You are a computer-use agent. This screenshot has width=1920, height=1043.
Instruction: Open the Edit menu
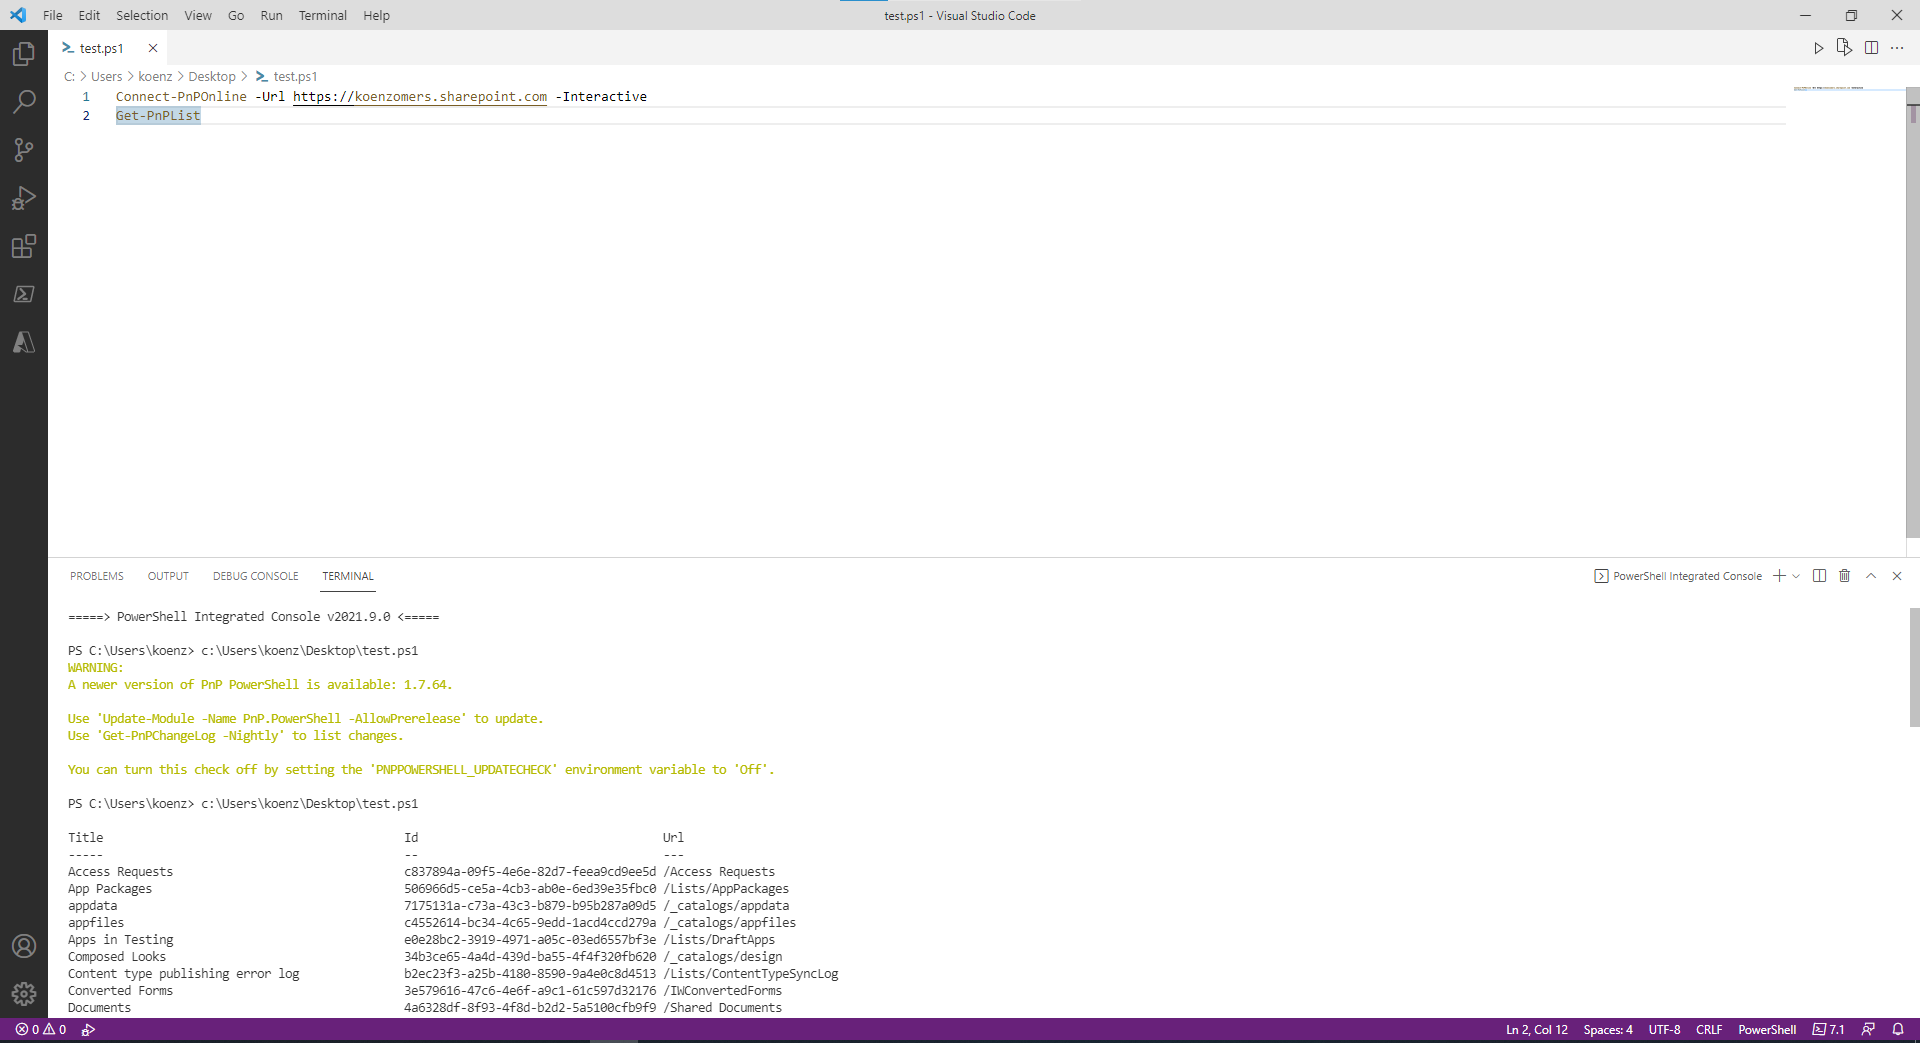click(89, 15)
